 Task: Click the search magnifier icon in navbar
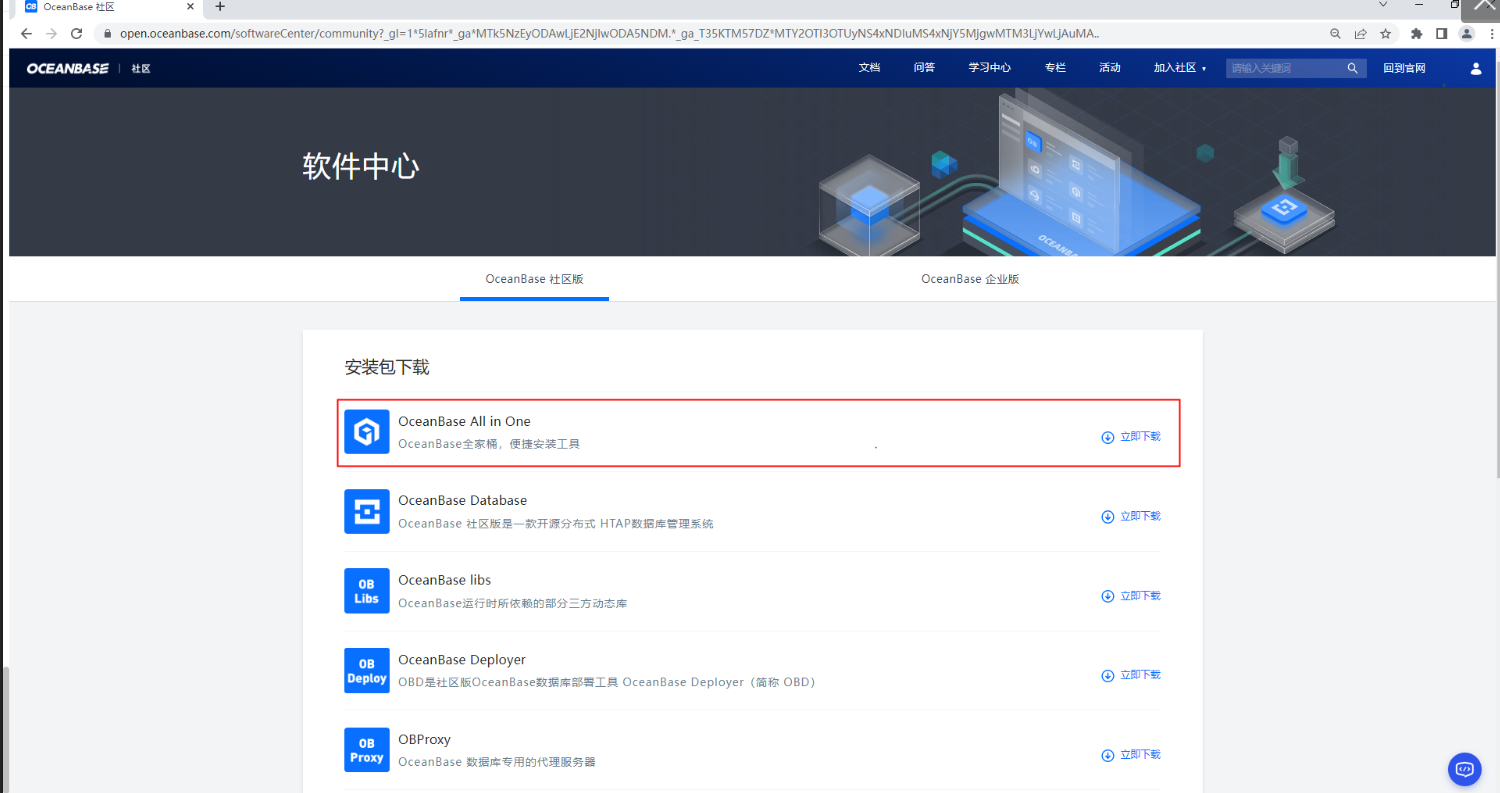1352,68
